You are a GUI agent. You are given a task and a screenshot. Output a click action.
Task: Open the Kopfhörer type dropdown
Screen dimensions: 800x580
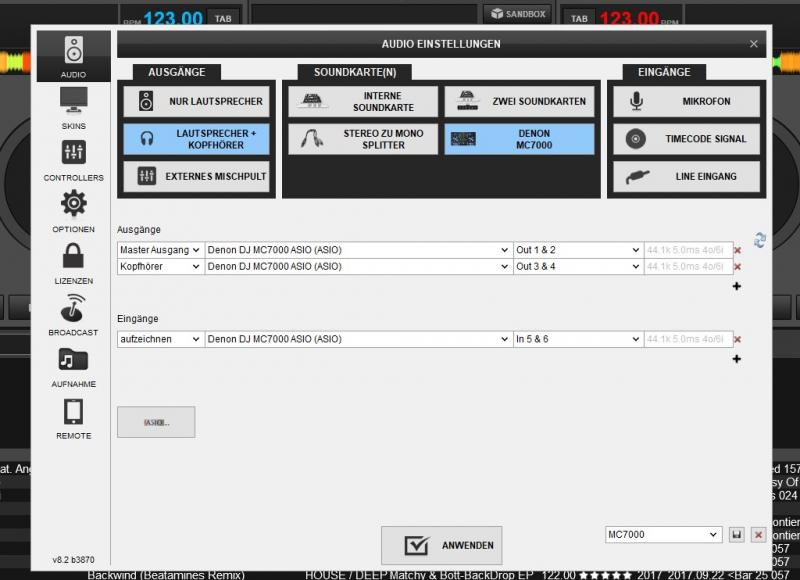(160, 266)
